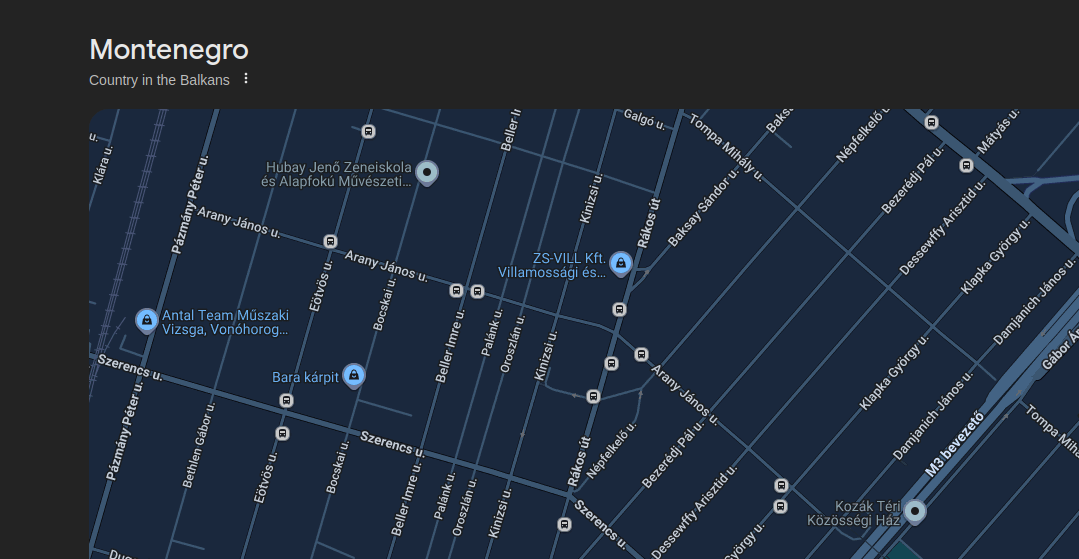Select the bus stop nearest the Mátyás street label
The height and width of the screenshot is (559, 1079).
tap(966, 165)
